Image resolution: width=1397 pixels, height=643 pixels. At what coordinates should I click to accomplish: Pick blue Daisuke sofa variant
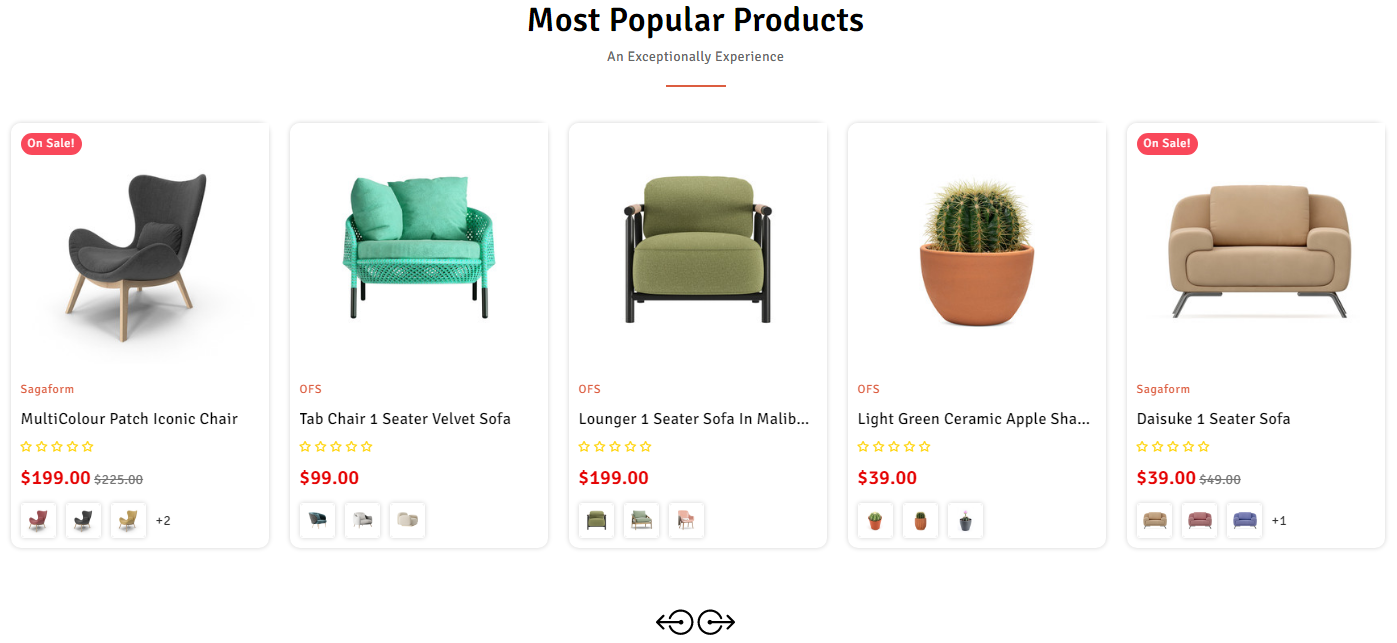(1244, 520)
